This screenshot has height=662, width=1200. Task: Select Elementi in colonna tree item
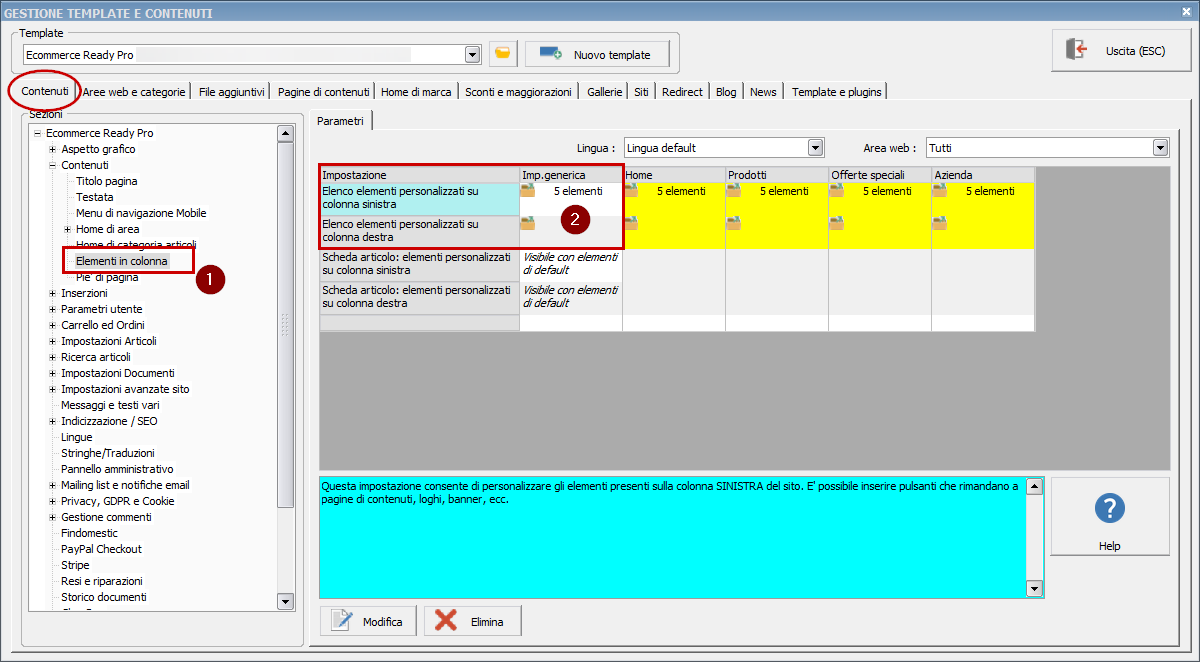point(122,261)
